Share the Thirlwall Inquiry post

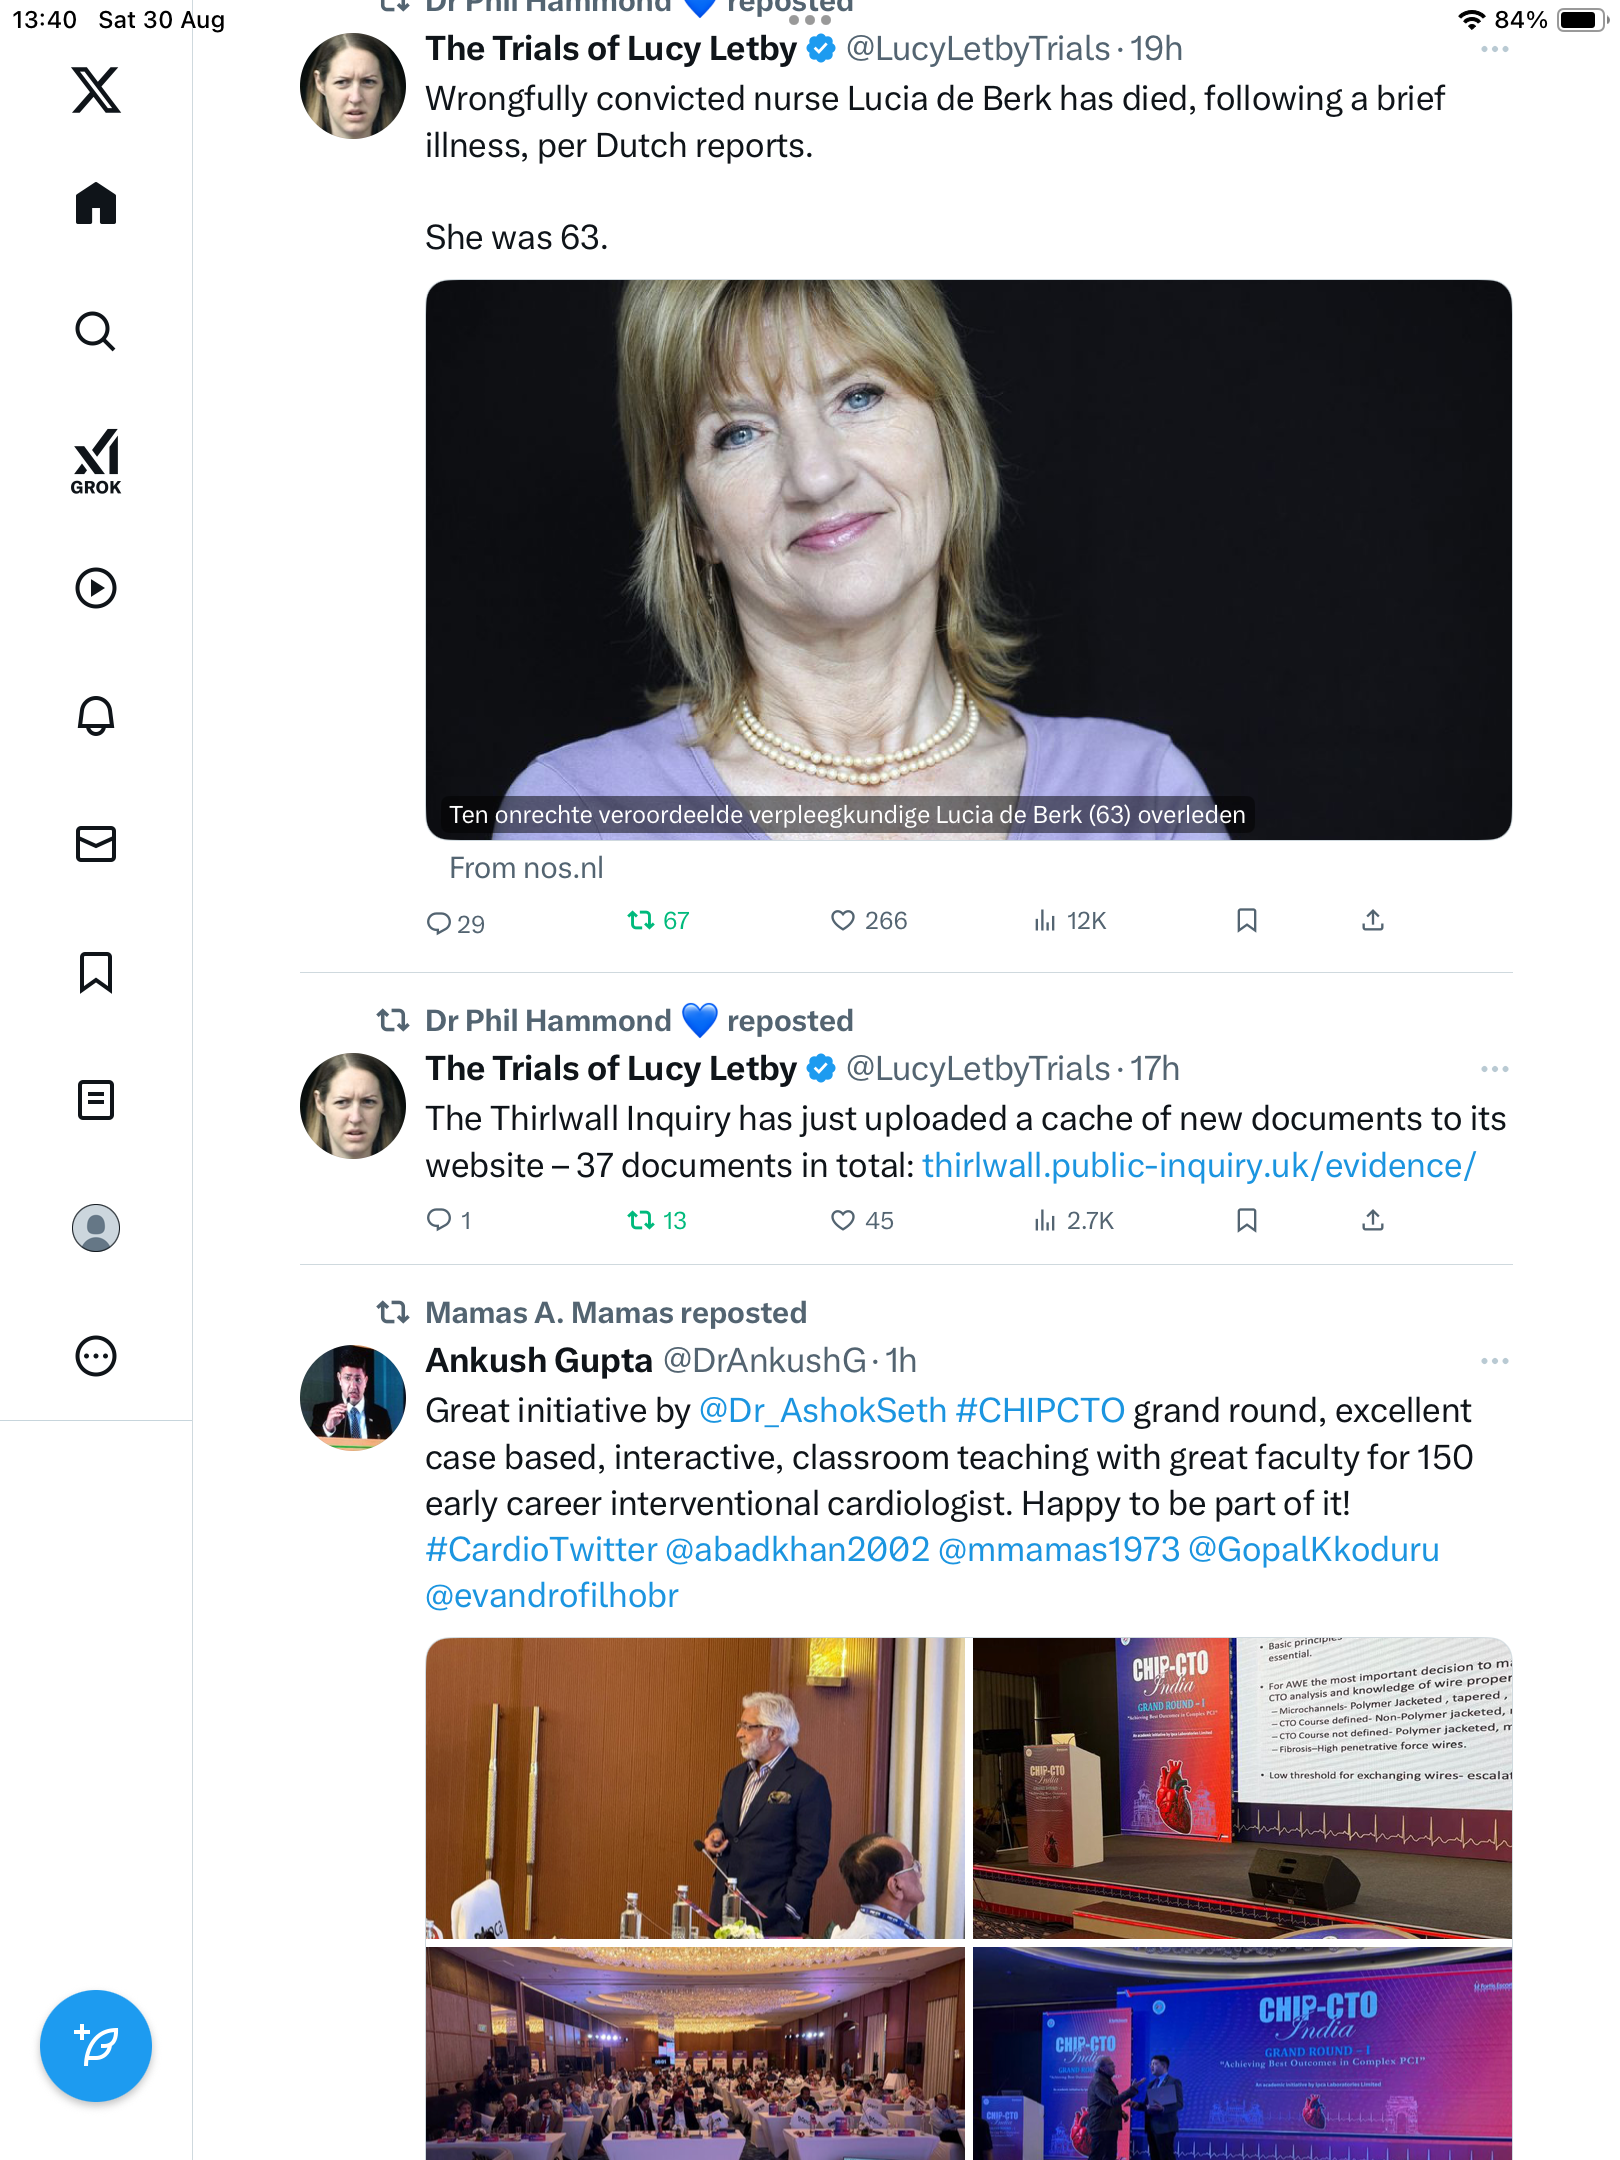(1372, 1220)
